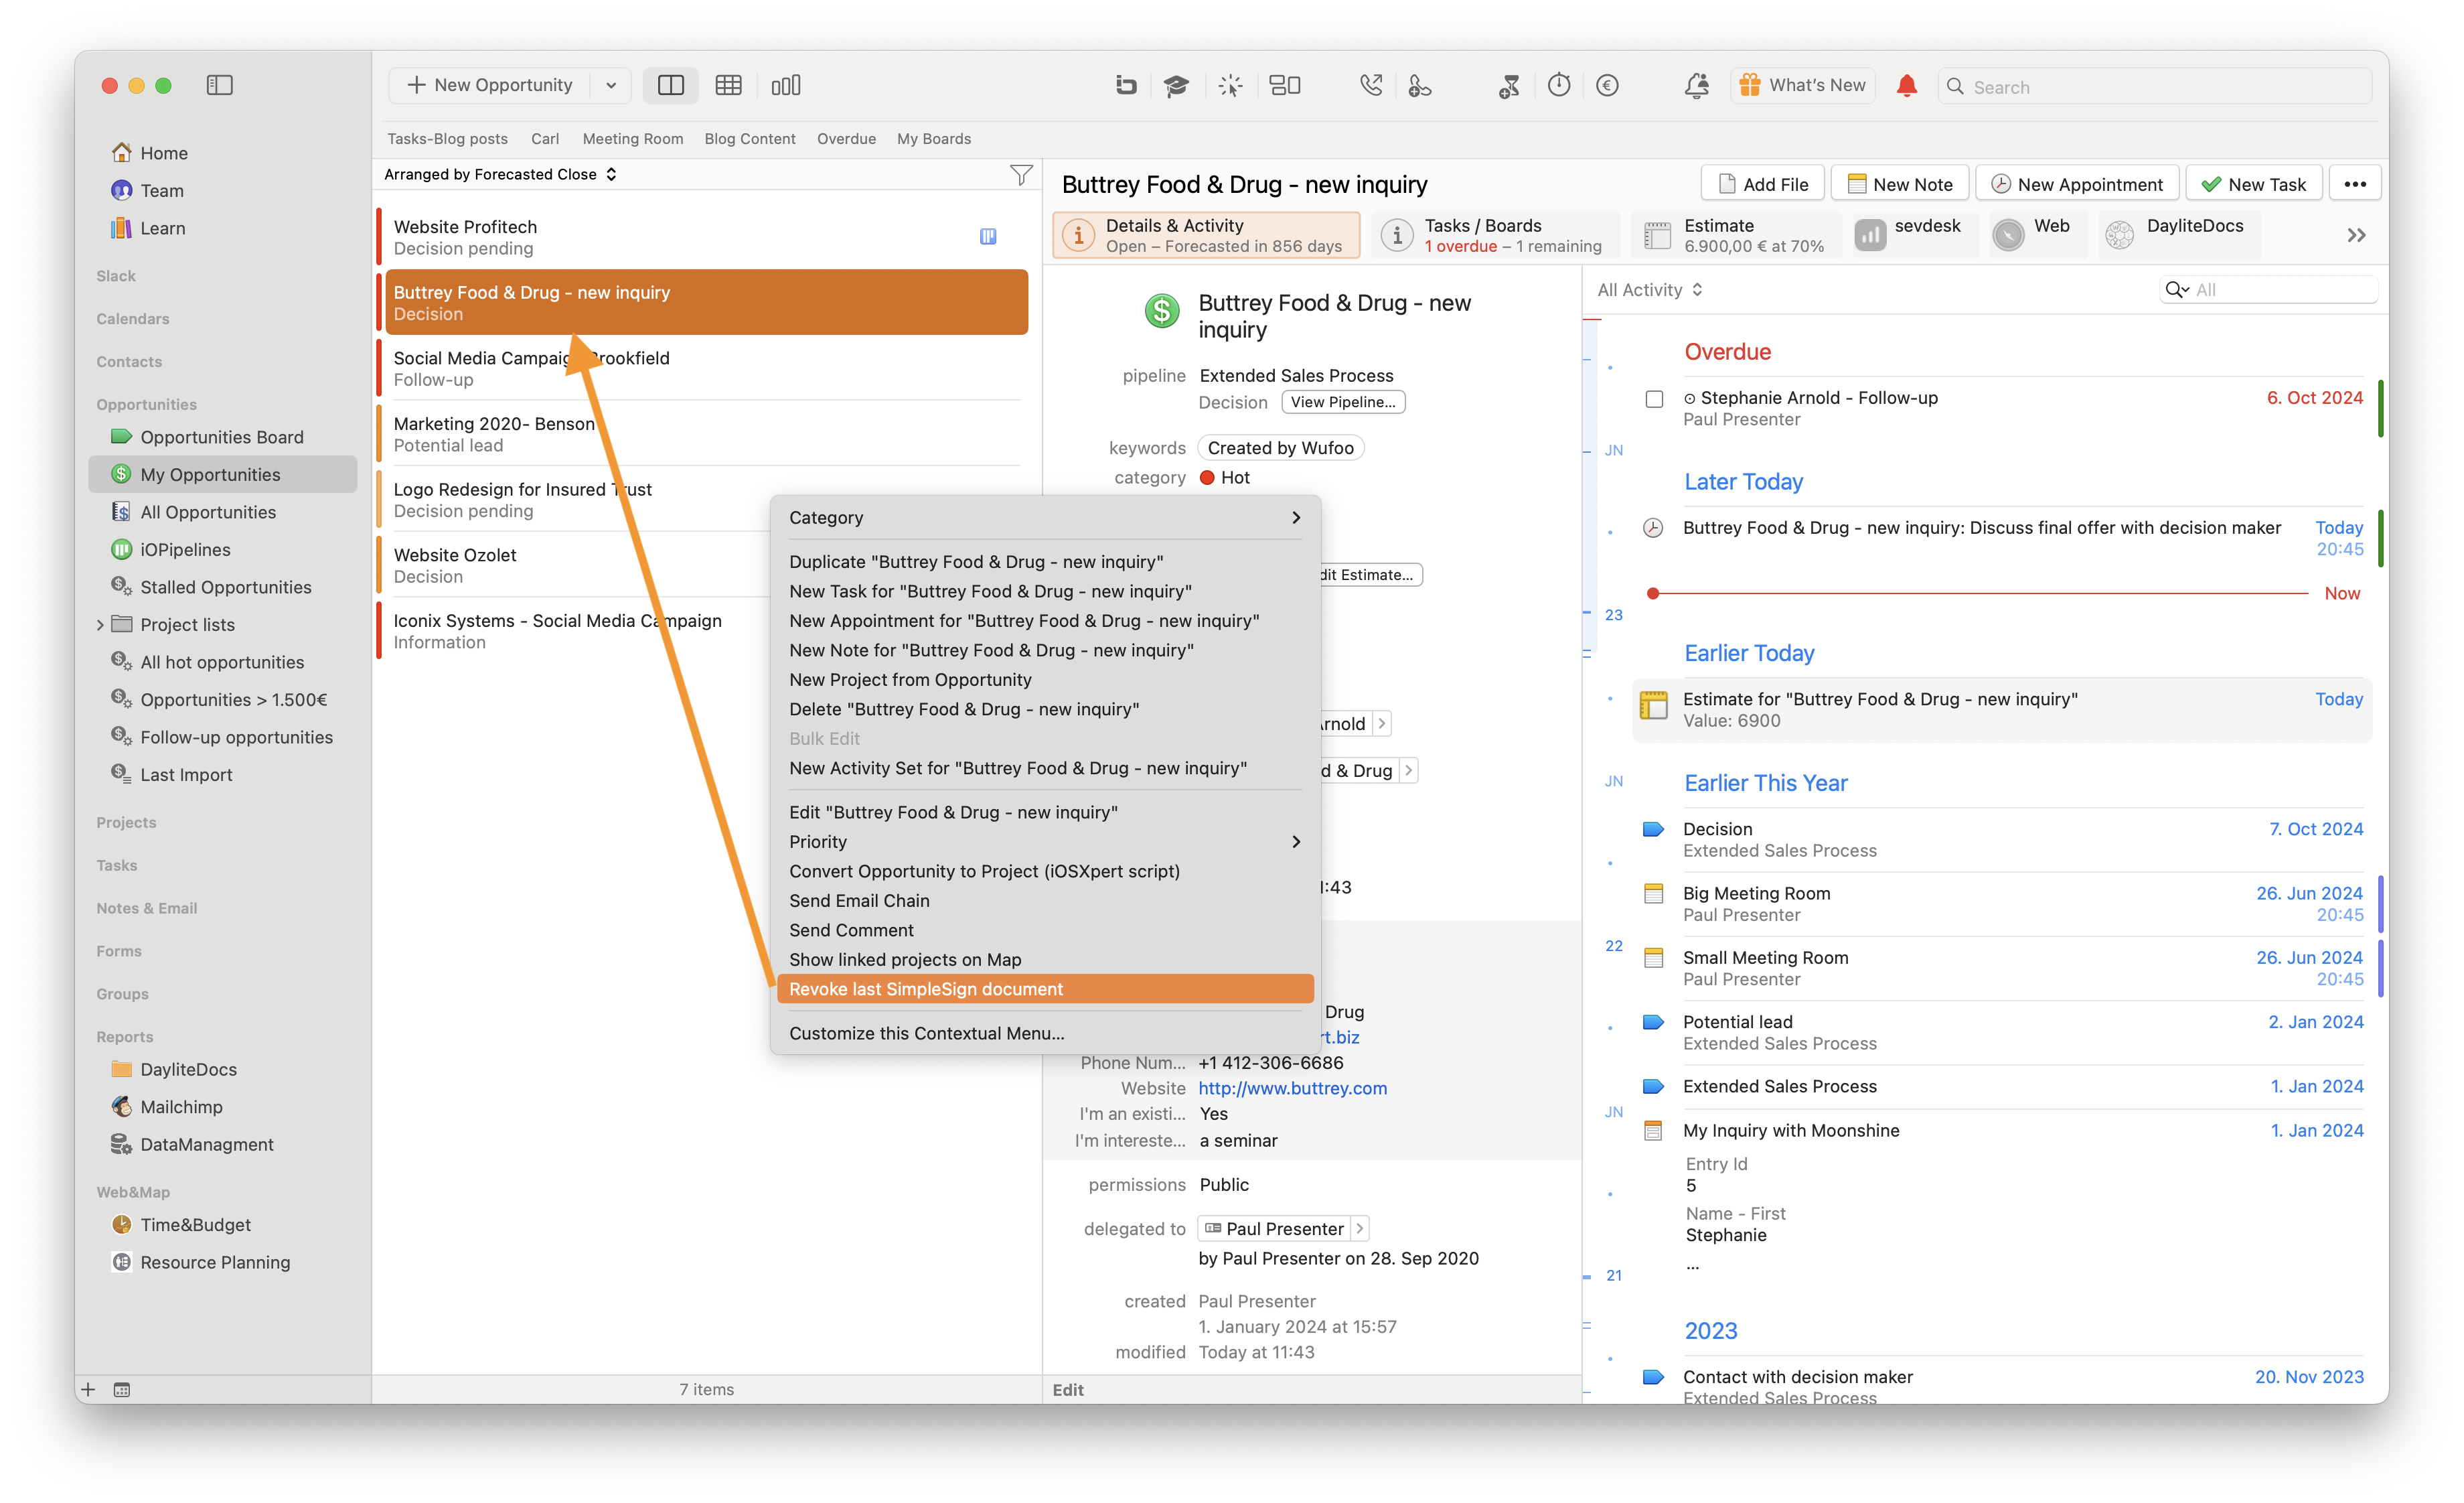
Task: Open Mailchimp in the sidebar
Action: [x=181, y=1107]
